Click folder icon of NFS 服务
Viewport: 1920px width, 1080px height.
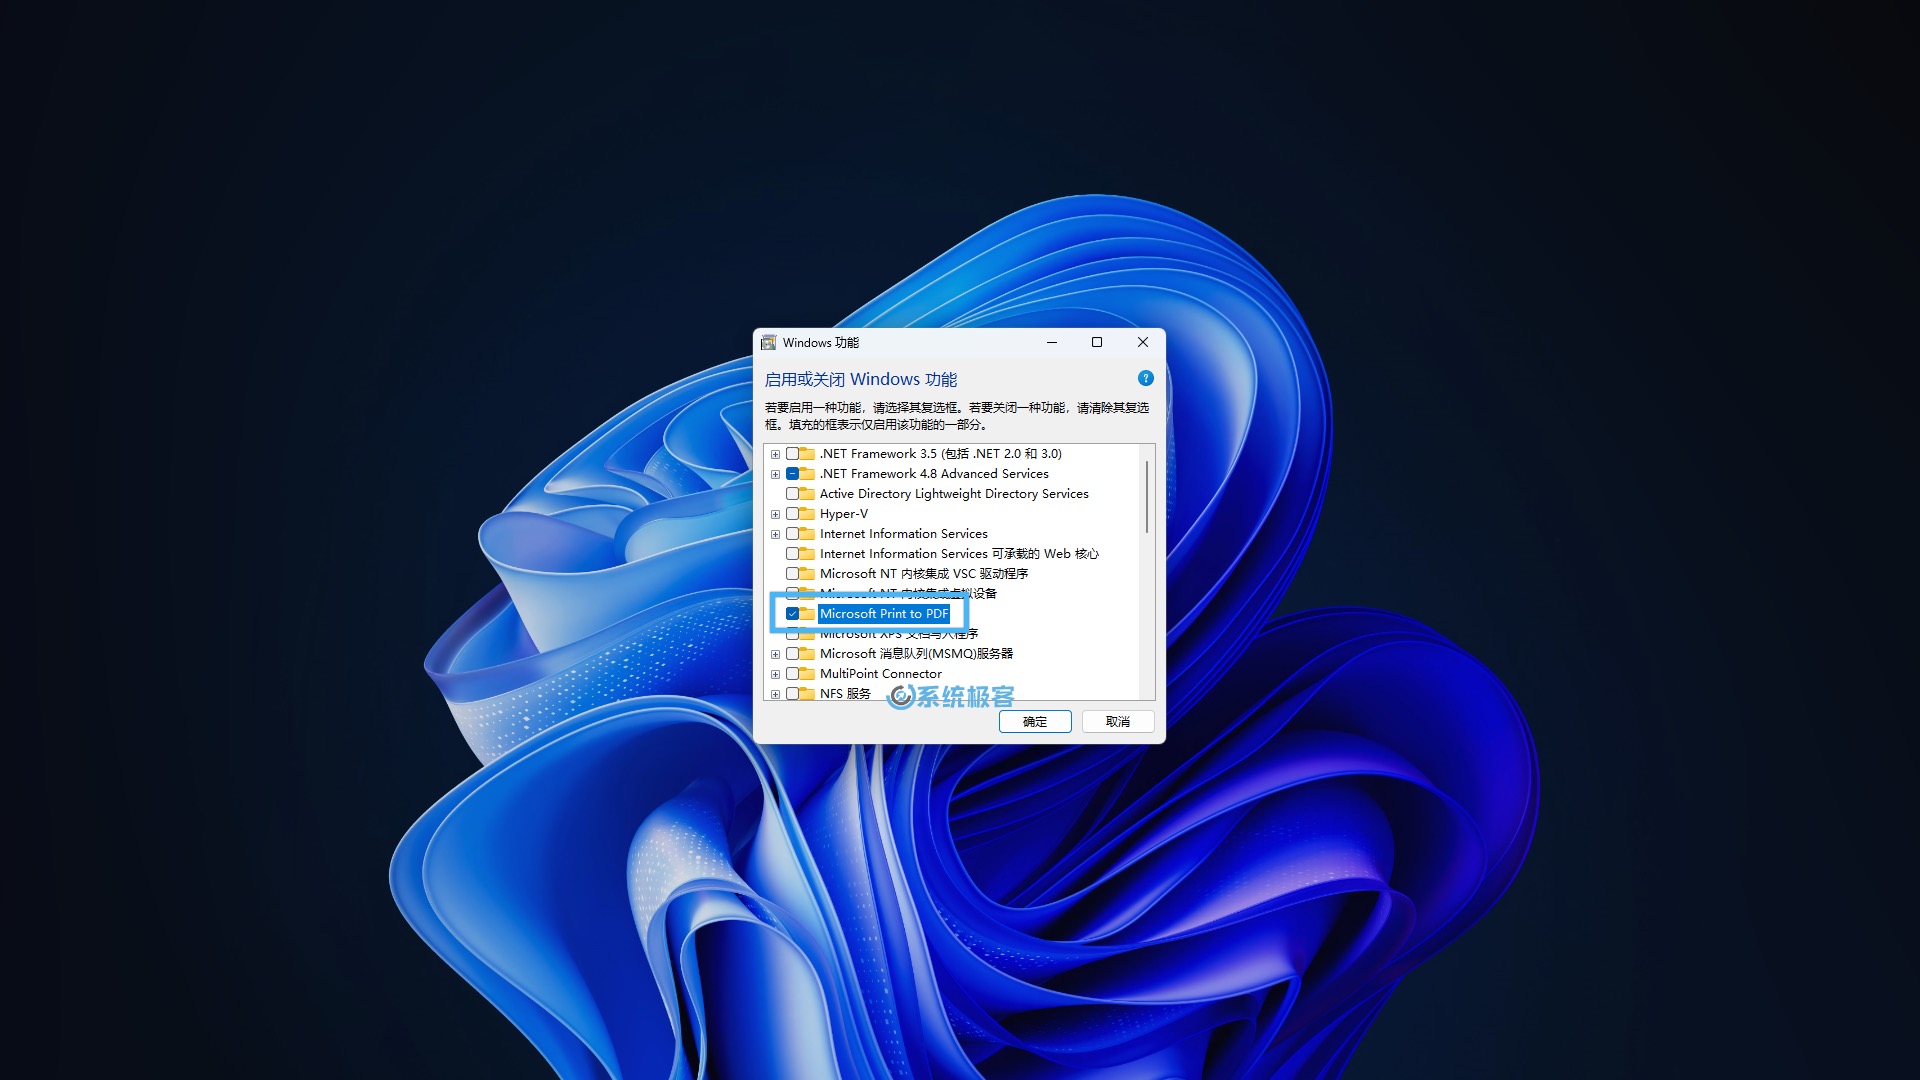pyautogui.click(x=807, y=694)
